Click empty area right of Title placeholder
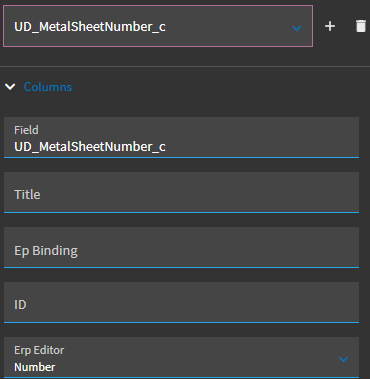 pyautogui.click(x=200, y=193)
